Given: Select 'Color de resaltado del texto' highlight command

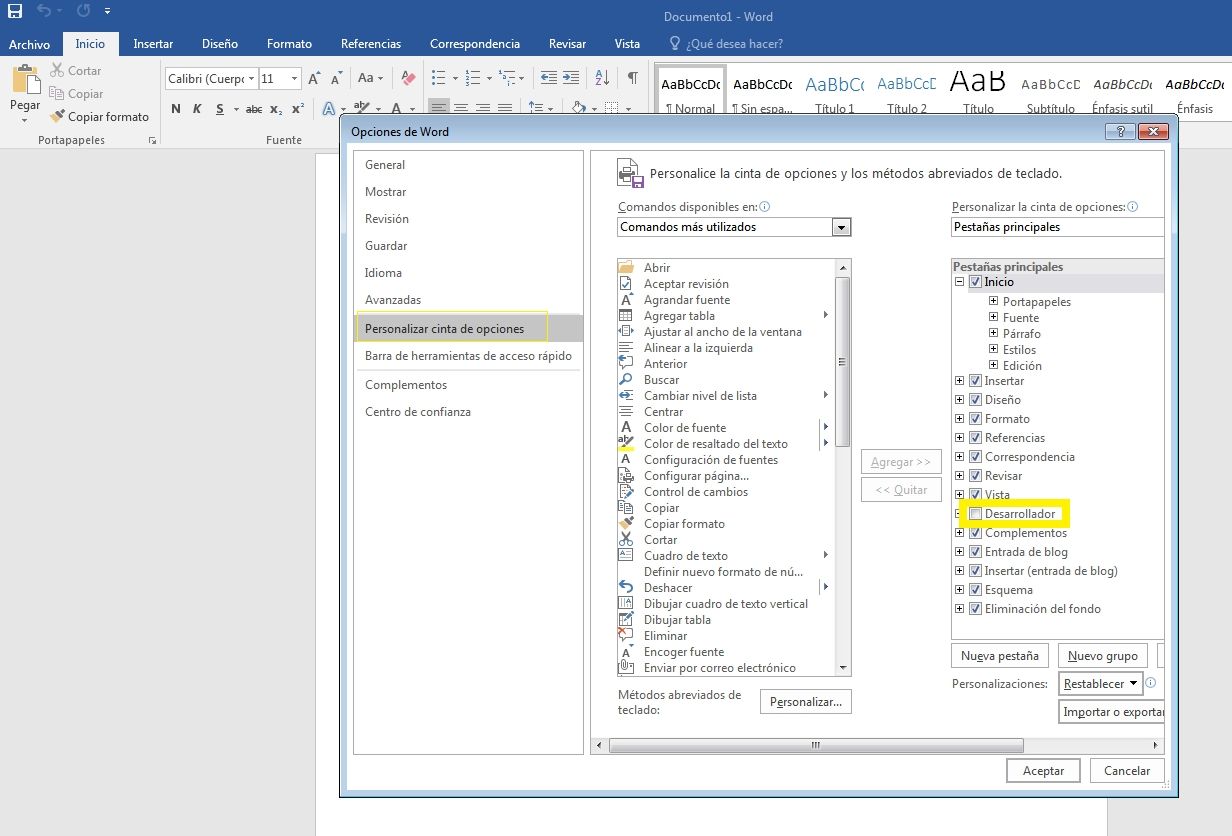Looking at the screenshot, I should (715, 444).
